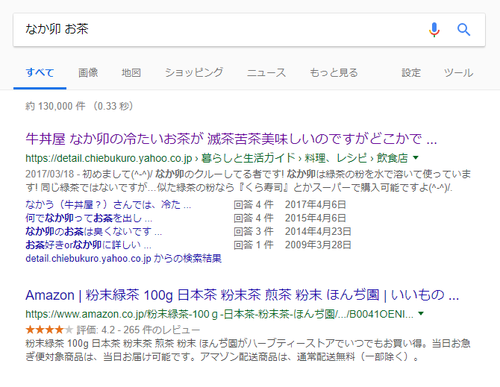
Task: Open the sitelink 何でなか卯ってお茶を出し
Action: point(89,218)
